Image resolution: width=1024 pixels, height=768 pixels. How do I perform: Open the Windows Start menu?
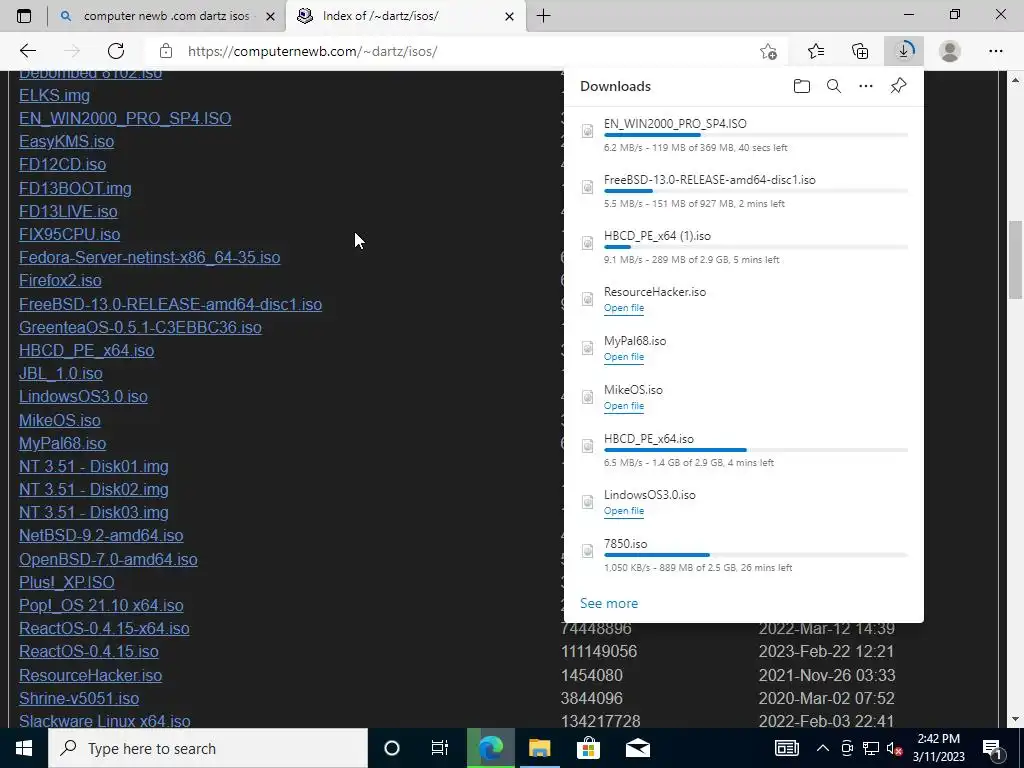click(x=24, y=748)
